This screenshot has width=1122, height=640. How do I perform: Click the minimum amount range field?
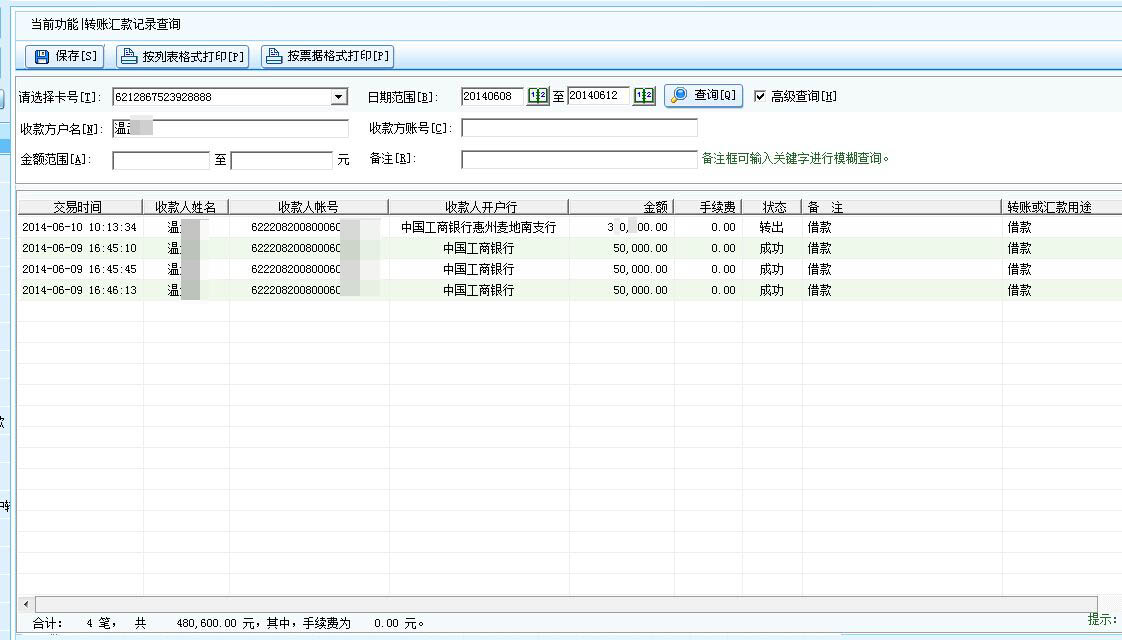[161, 160]
